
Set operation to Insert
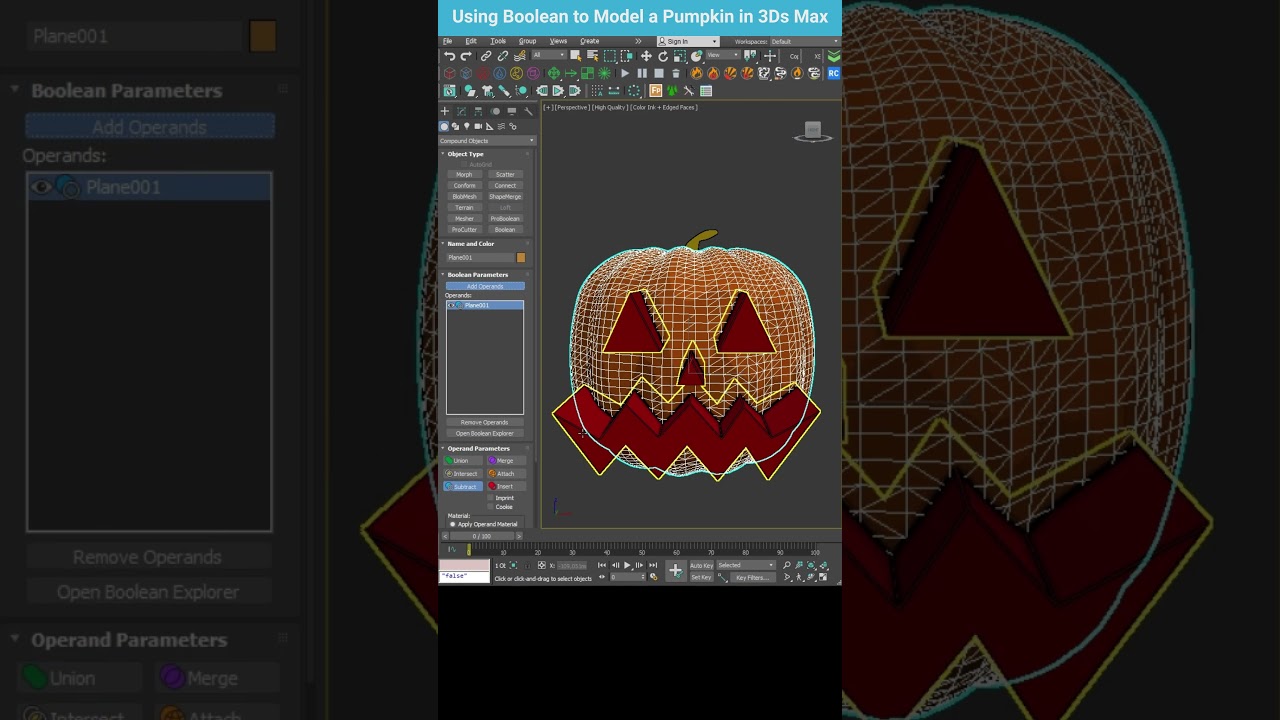(506, 487)
